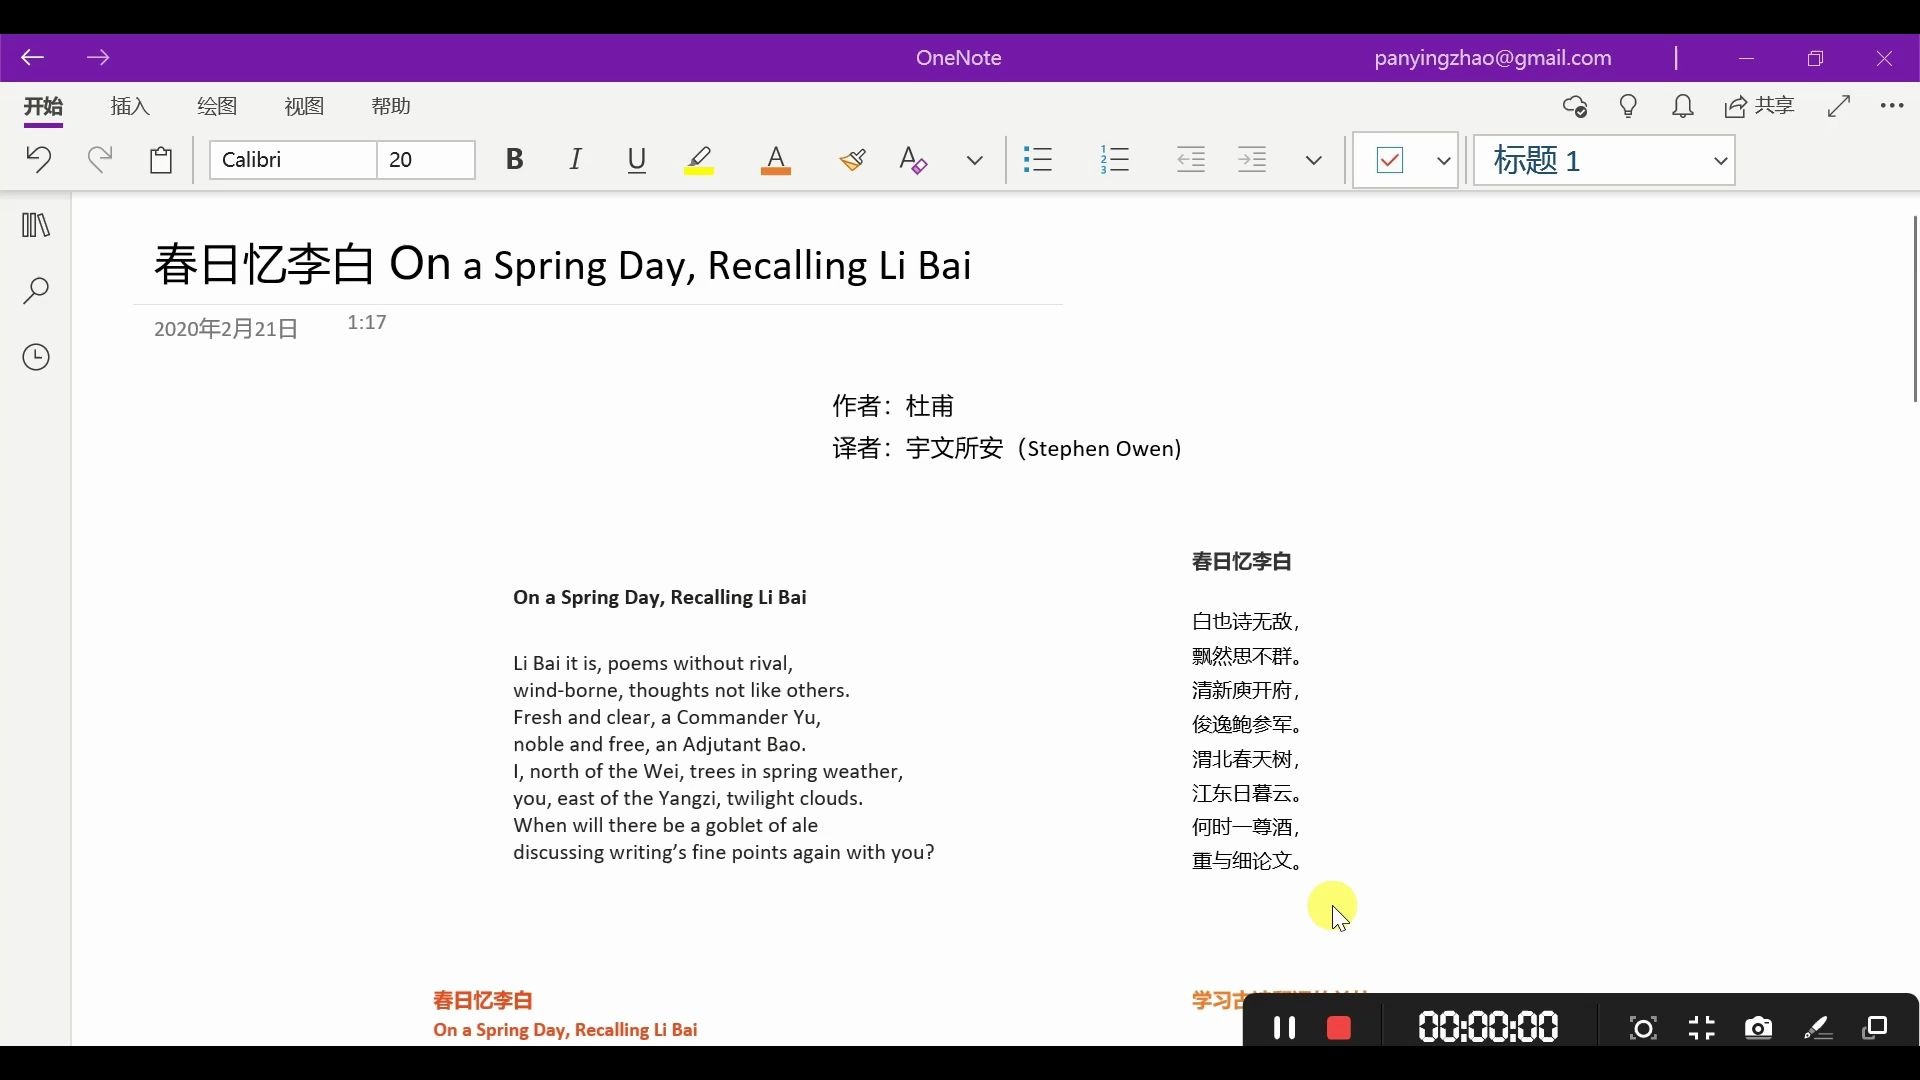Increase paragraph indent

(x=1252, y=160)
